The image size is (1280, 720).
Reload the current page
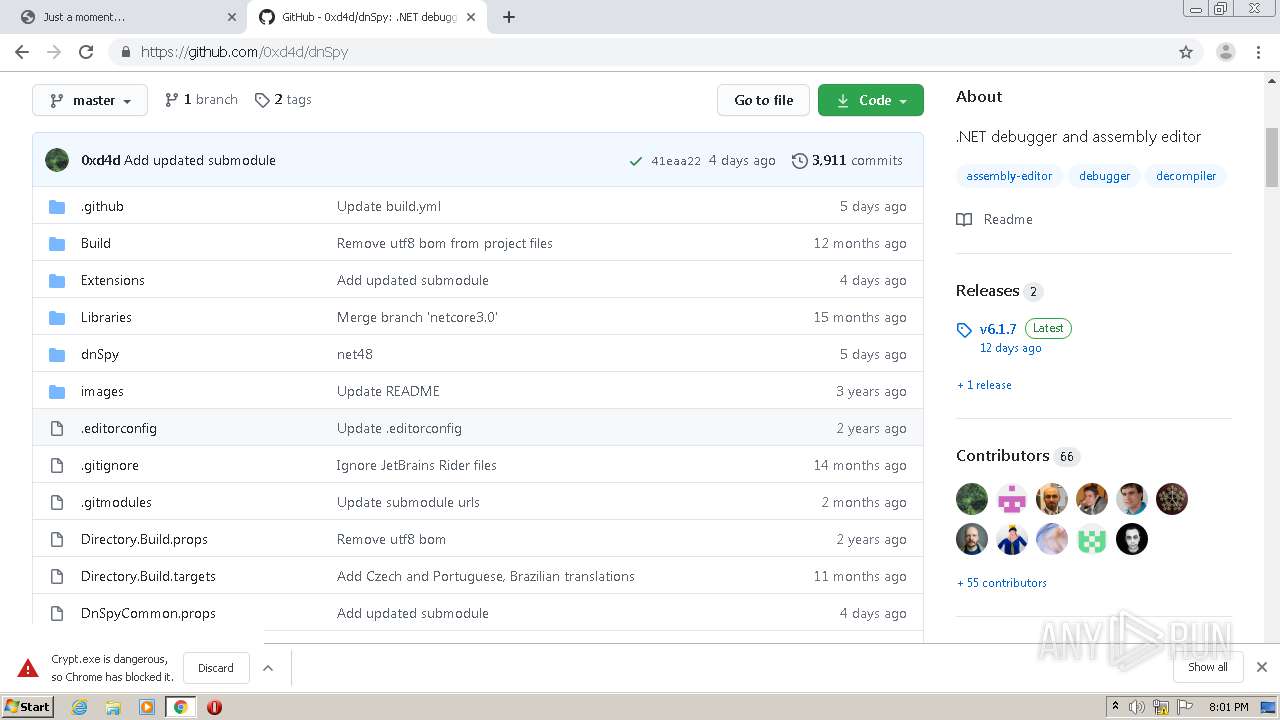(x=86, y=52)
